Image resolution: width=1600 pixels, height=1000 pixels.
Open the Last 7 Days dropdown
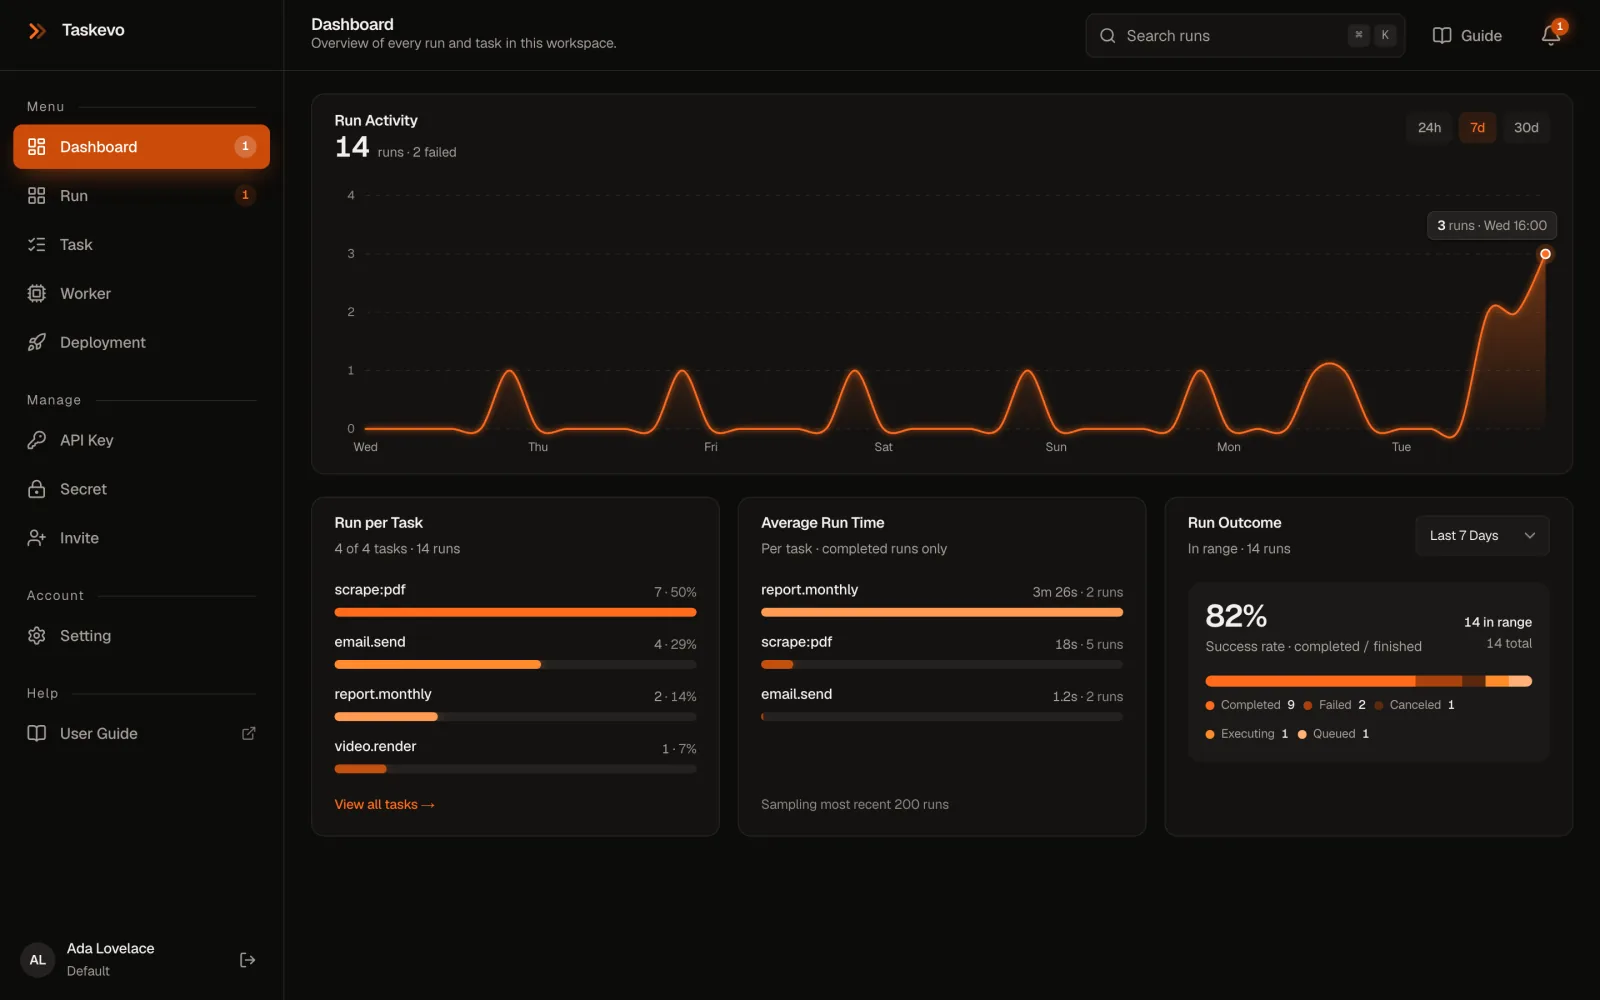coord(1482,536)
